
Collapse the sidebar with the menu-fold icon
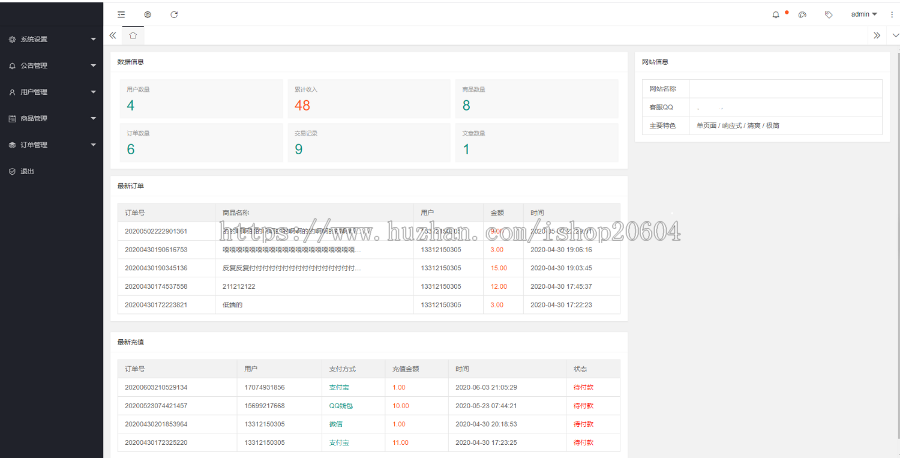121,14
